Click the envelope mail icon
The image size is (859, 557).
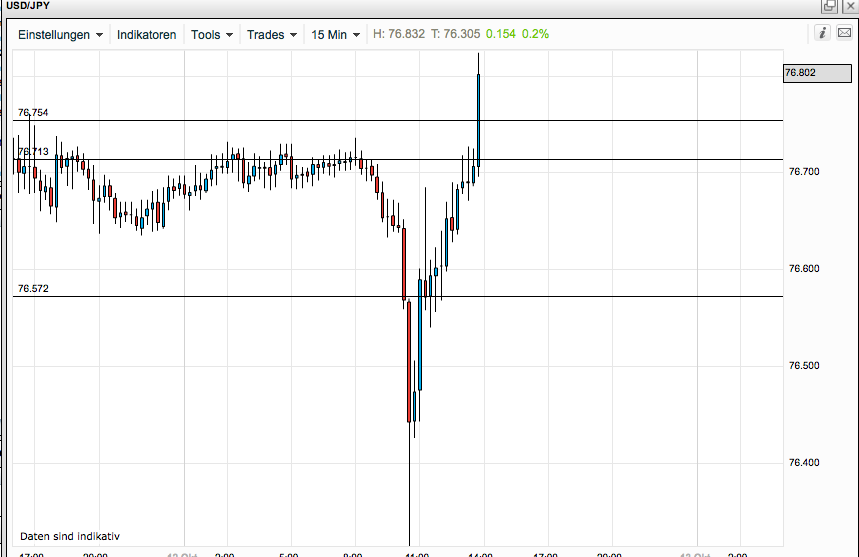click(844, 33)
